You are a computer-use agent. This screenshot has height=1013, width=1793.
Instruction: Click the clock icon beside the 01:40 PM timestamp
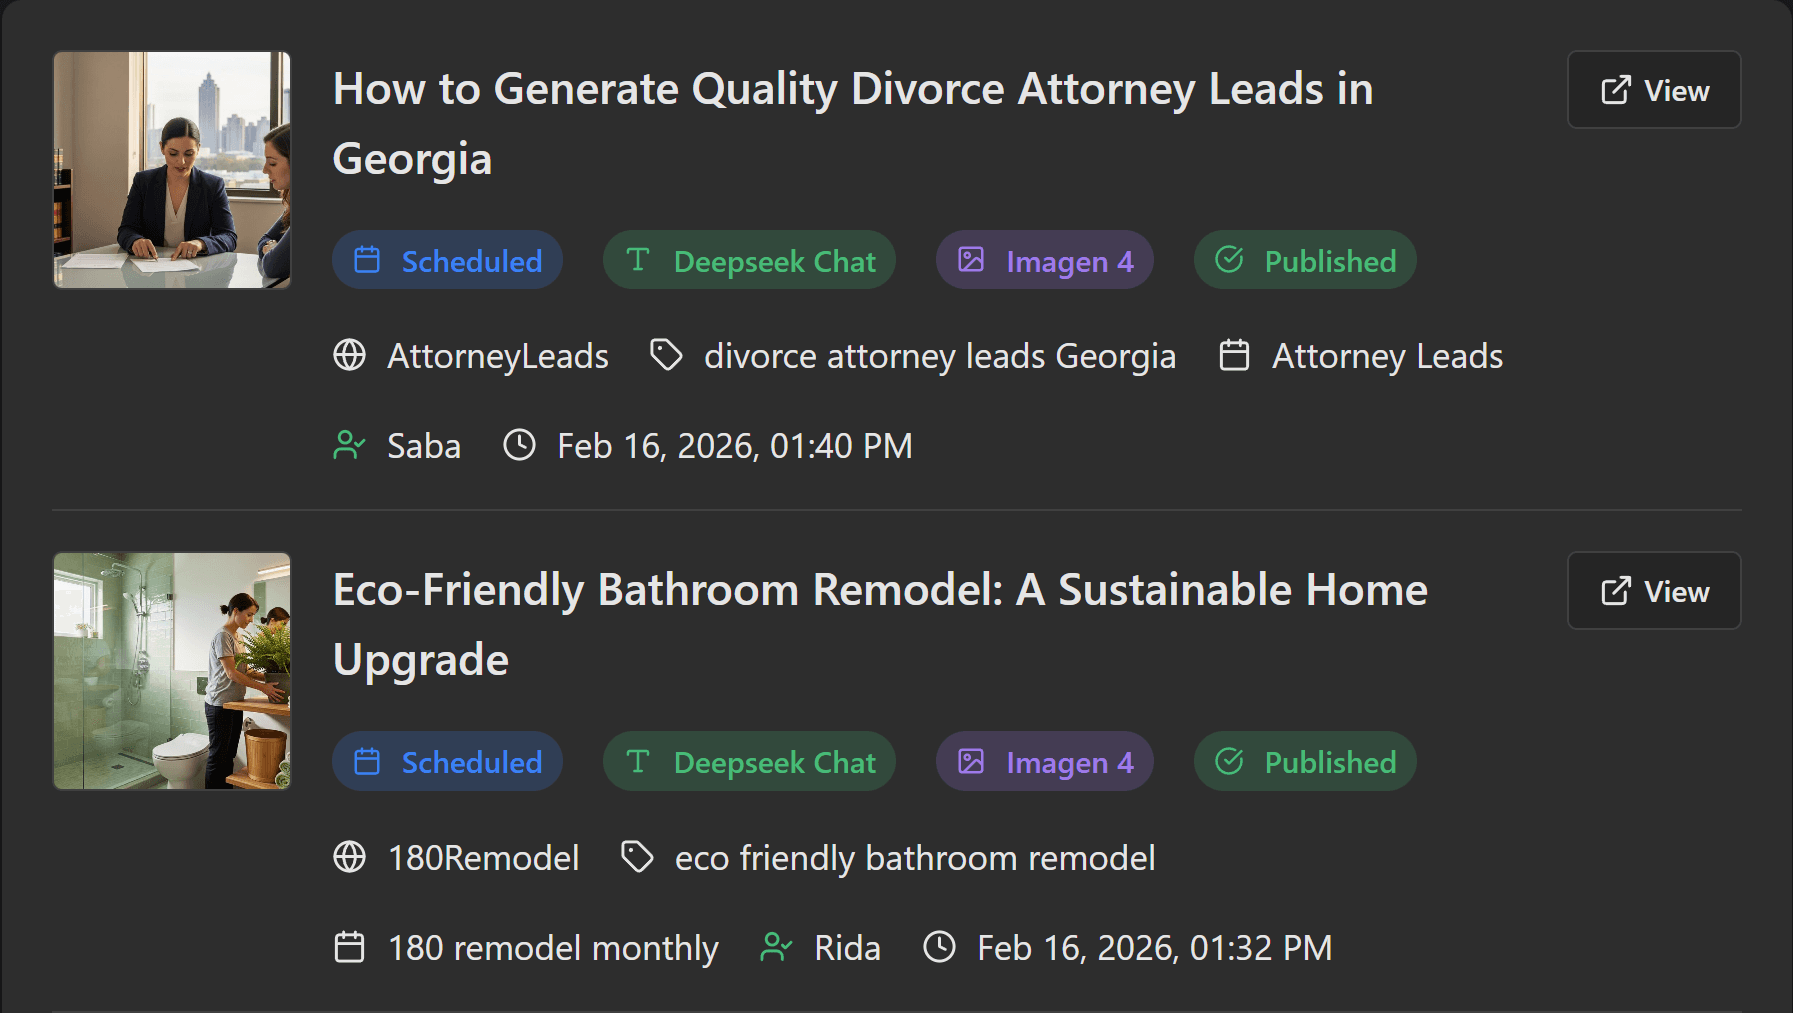[x=519, y=446]
